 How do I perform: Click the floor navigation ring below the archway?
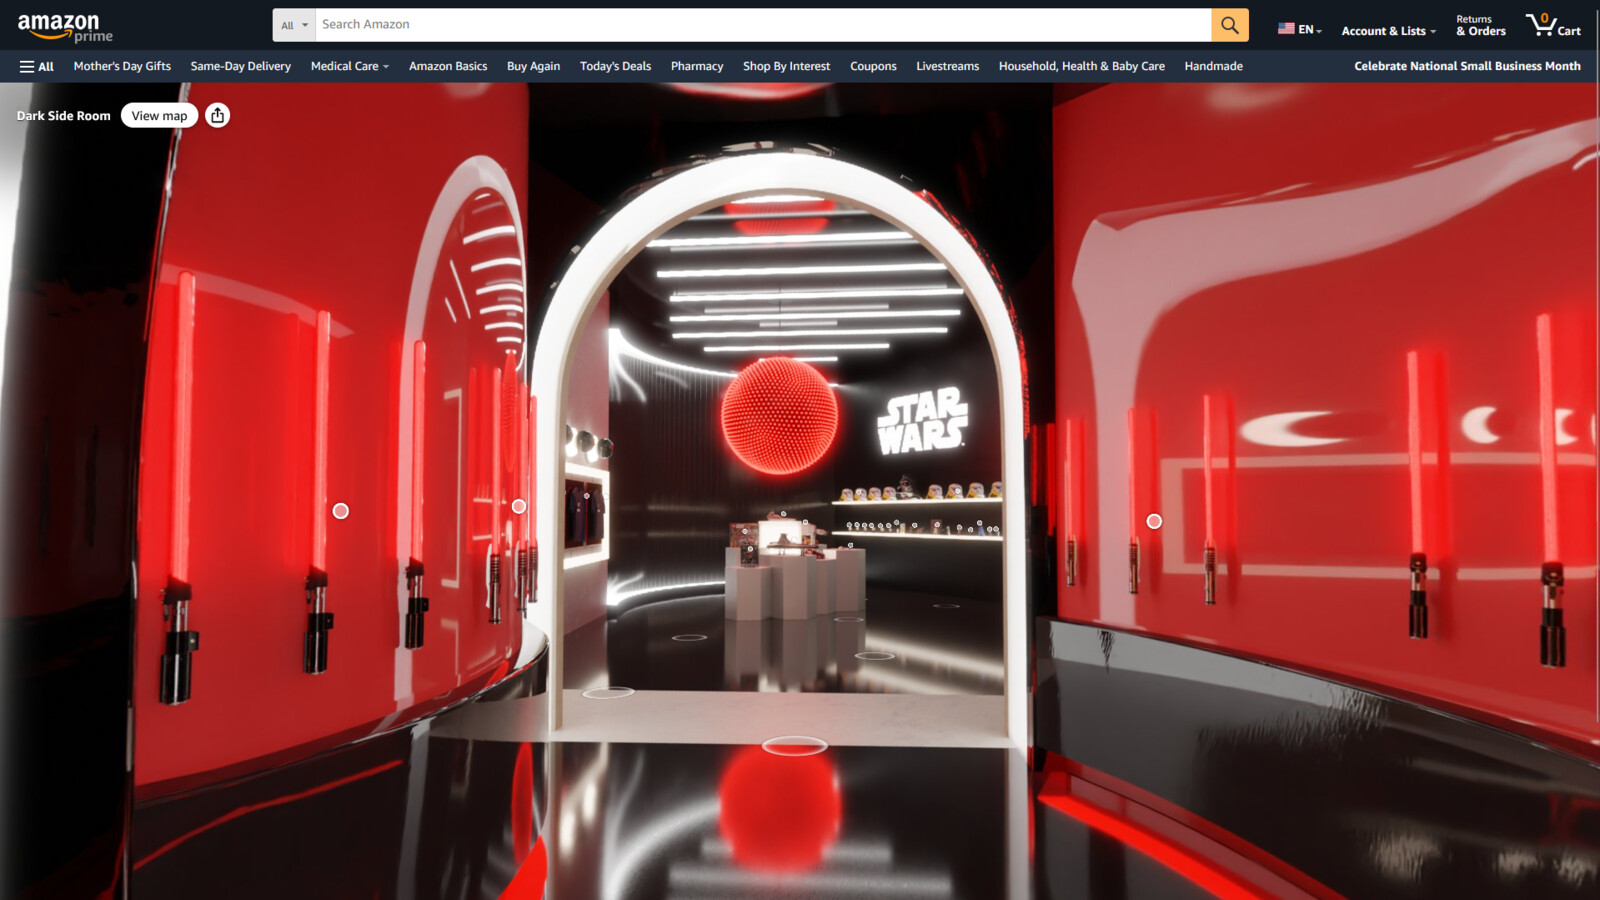click(795, 745)
